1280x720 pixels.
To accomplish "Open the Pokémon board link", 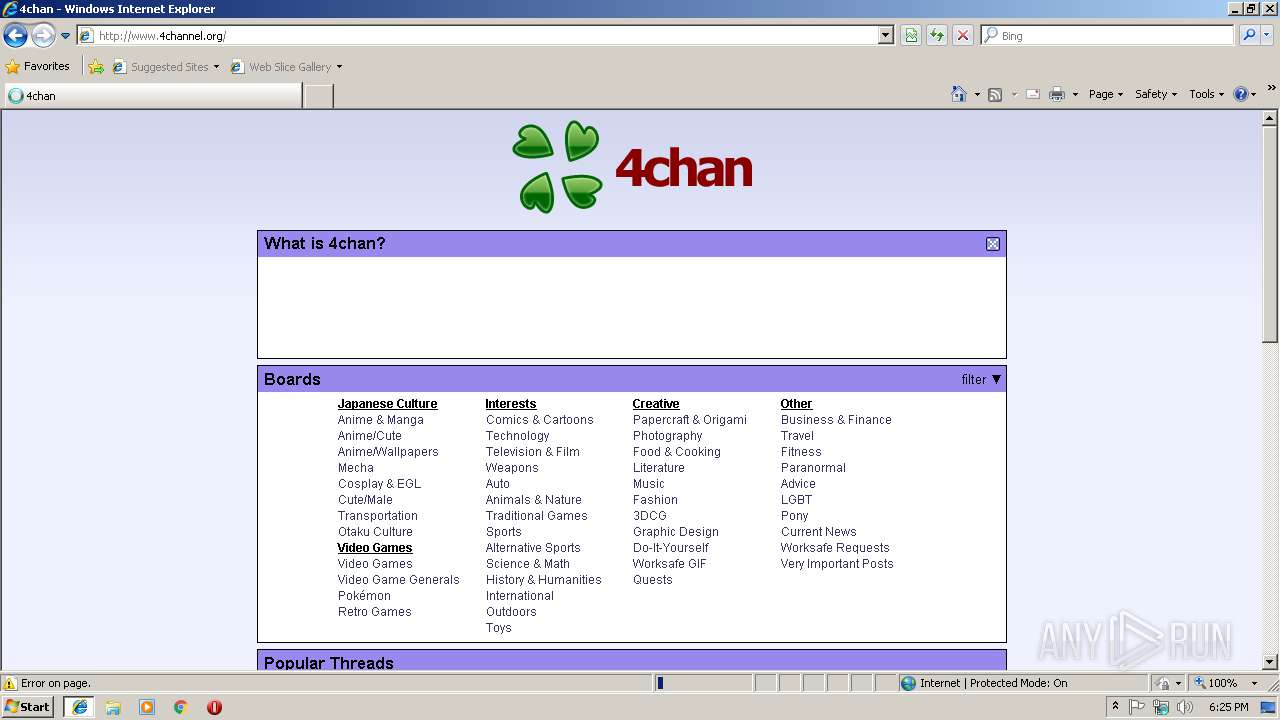I will [x=364, y=596].
